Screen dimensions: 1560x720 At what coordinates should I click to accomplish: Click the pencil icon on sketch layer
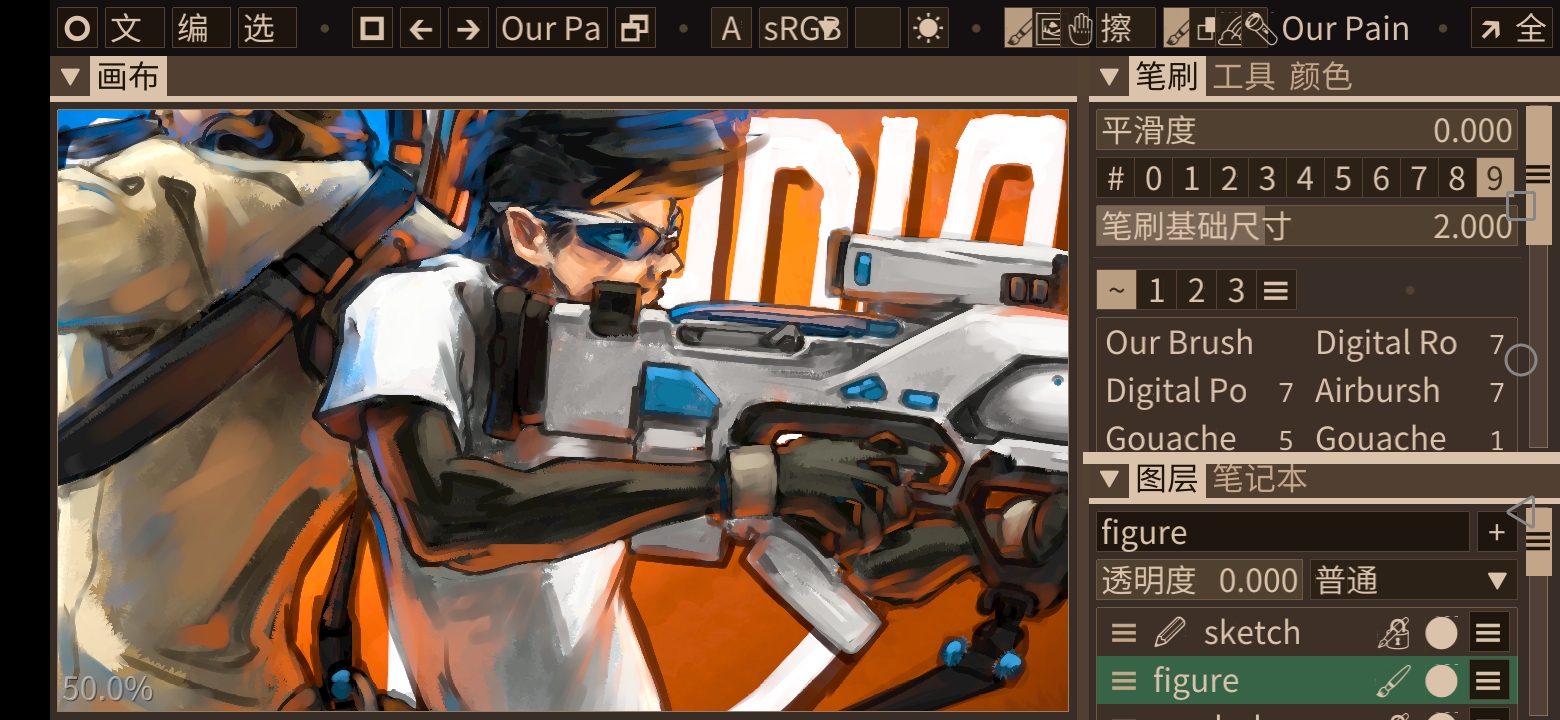(1168, 633)
